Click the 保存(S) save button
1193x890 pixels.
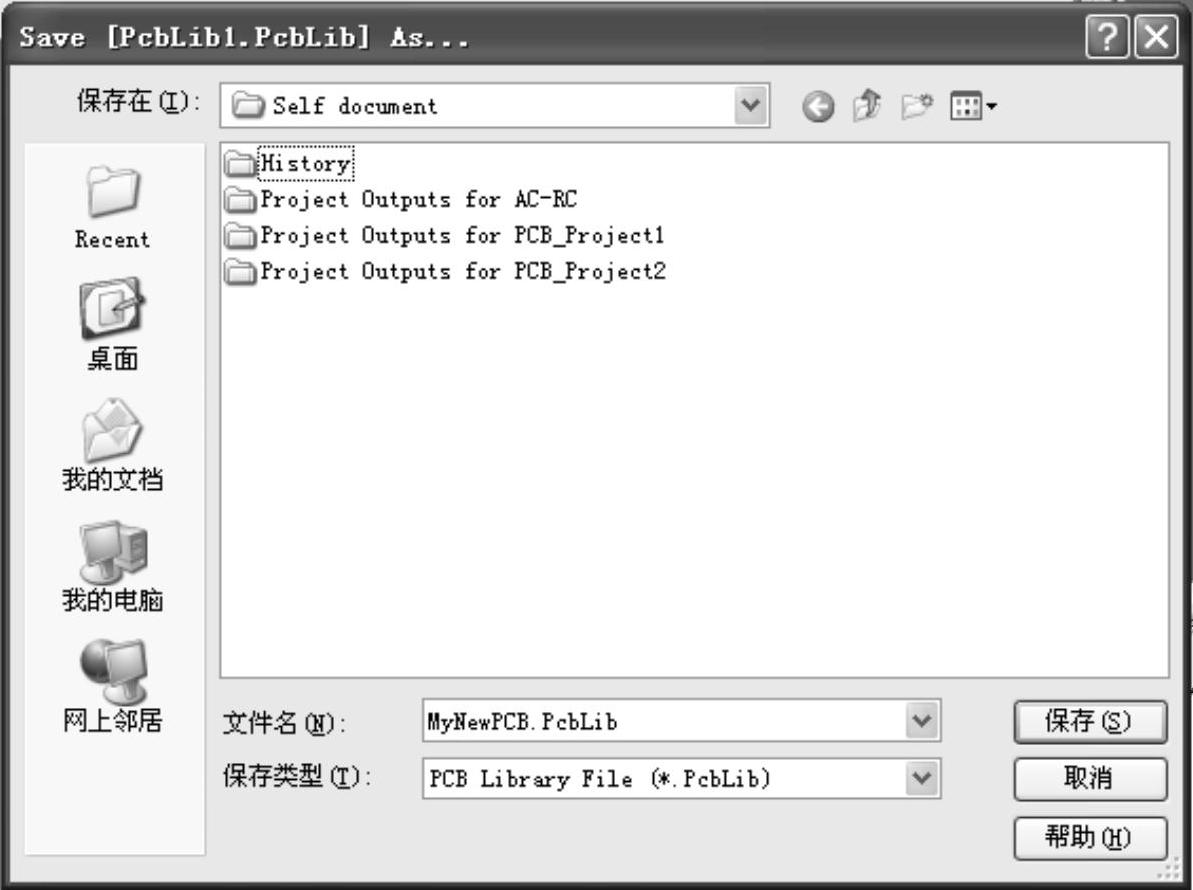click(1090, 721)
